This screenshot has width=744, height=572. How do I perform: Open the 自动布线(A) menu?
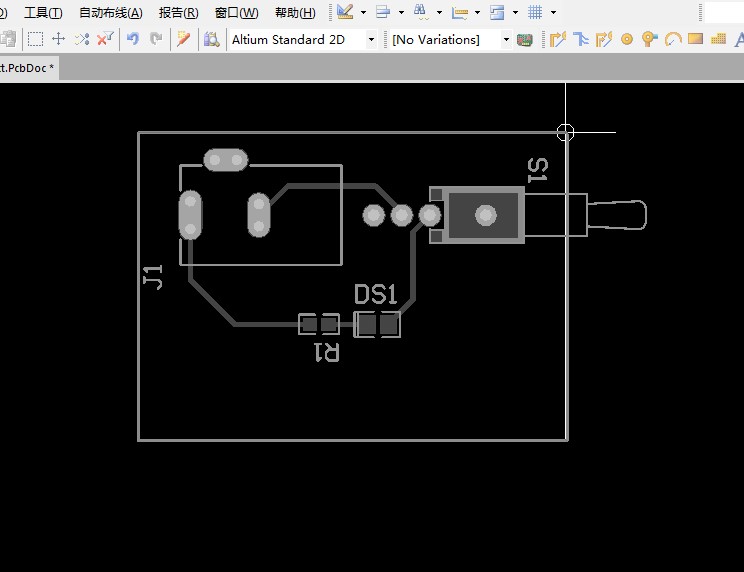pos(111,13)
